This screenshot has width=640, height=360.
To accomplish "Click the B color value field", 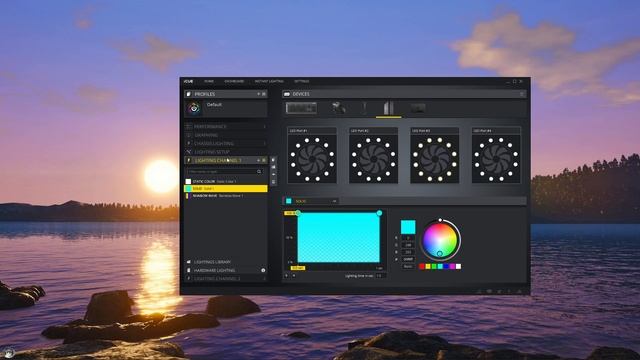I will click(x=408, y=252).
